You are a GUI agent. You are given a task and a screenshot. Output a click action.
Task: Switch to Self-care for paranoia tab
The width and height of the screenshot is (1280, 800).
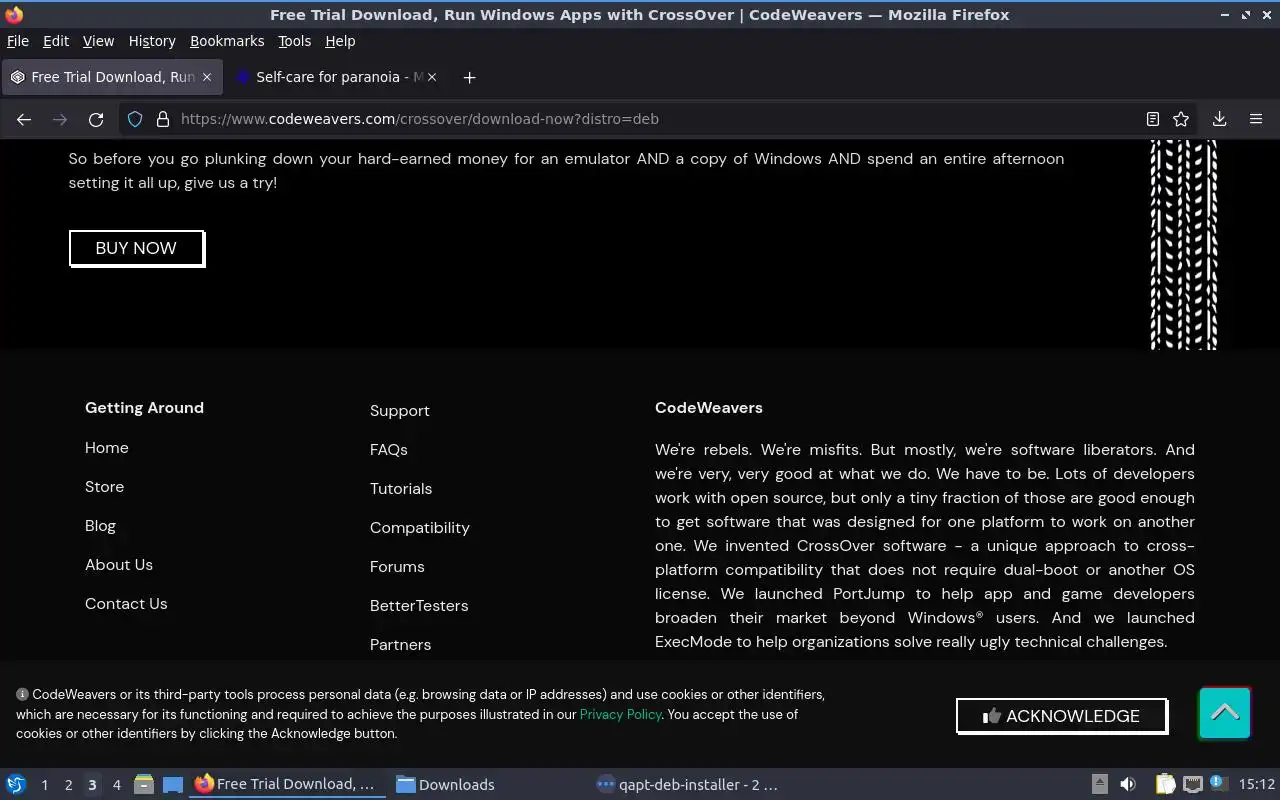[x=335, y=77]
